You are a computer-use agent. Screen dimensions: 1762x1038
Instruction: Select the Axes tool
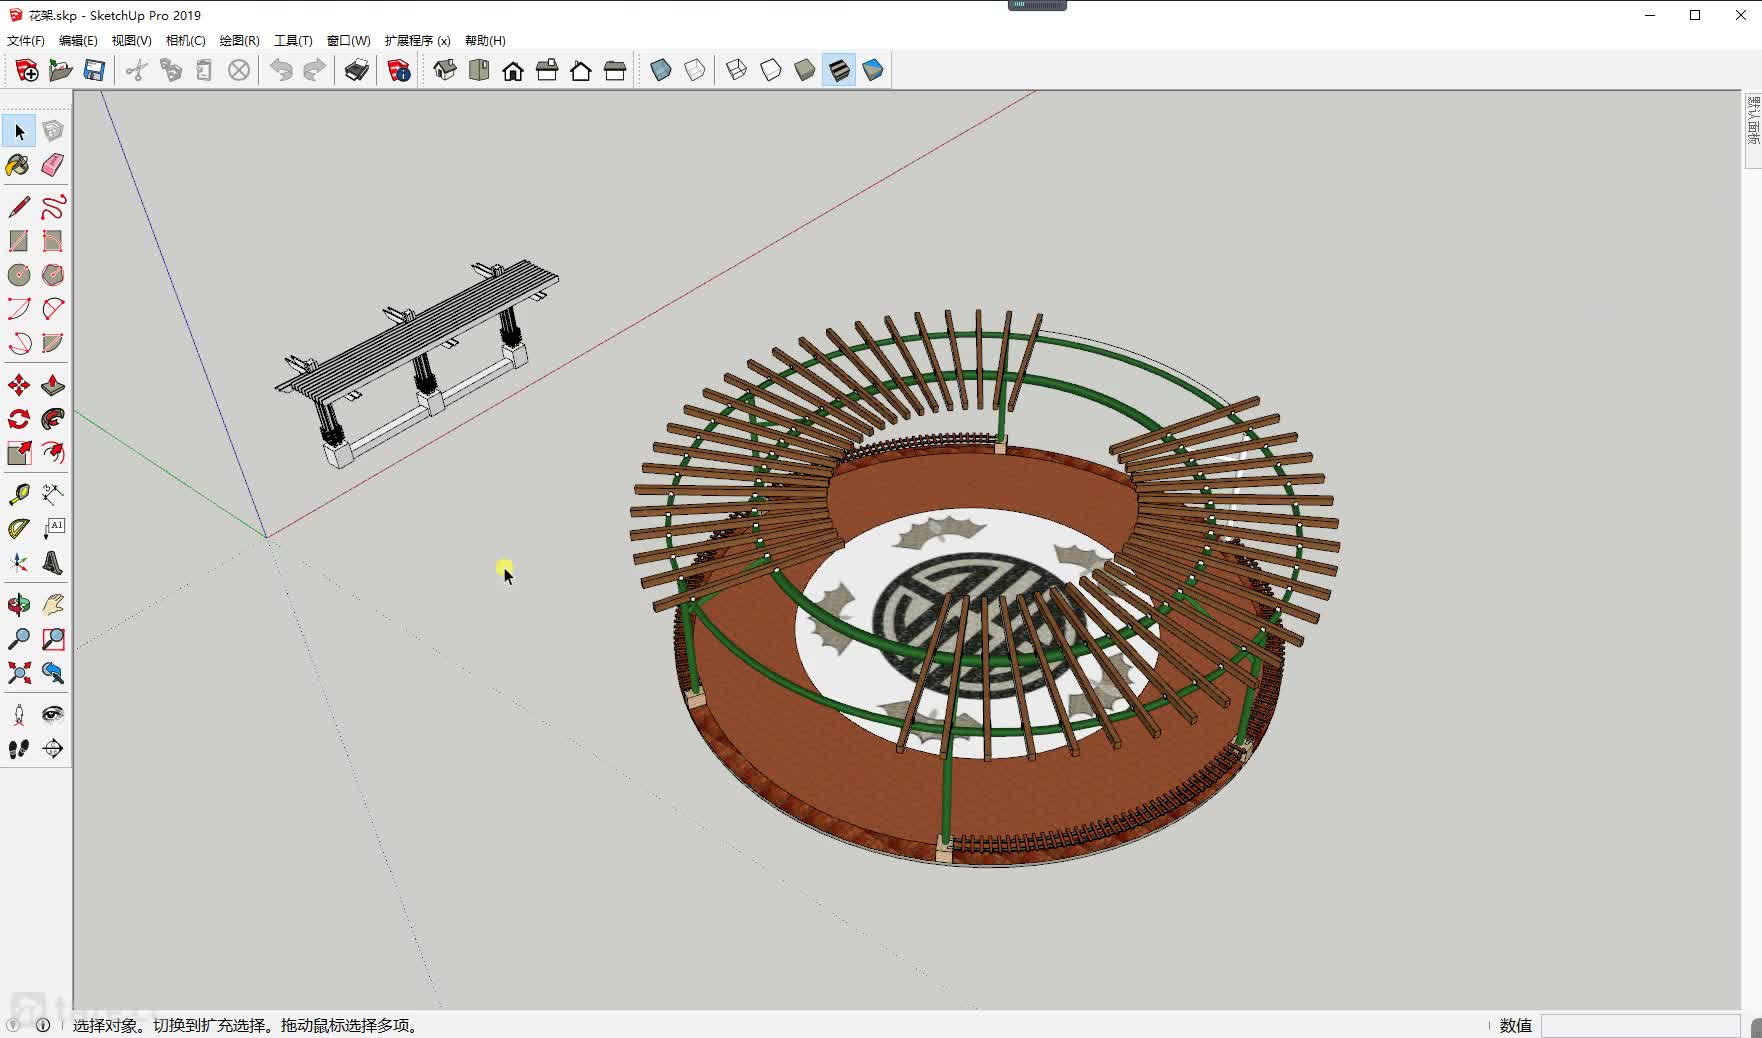point(19,563)
